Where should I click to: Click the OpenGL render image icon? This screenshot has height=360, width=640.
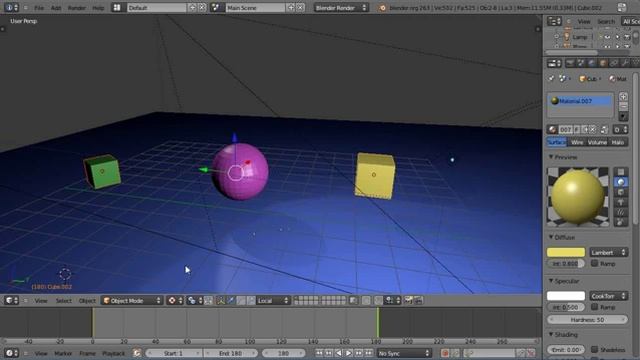point(408,301)
